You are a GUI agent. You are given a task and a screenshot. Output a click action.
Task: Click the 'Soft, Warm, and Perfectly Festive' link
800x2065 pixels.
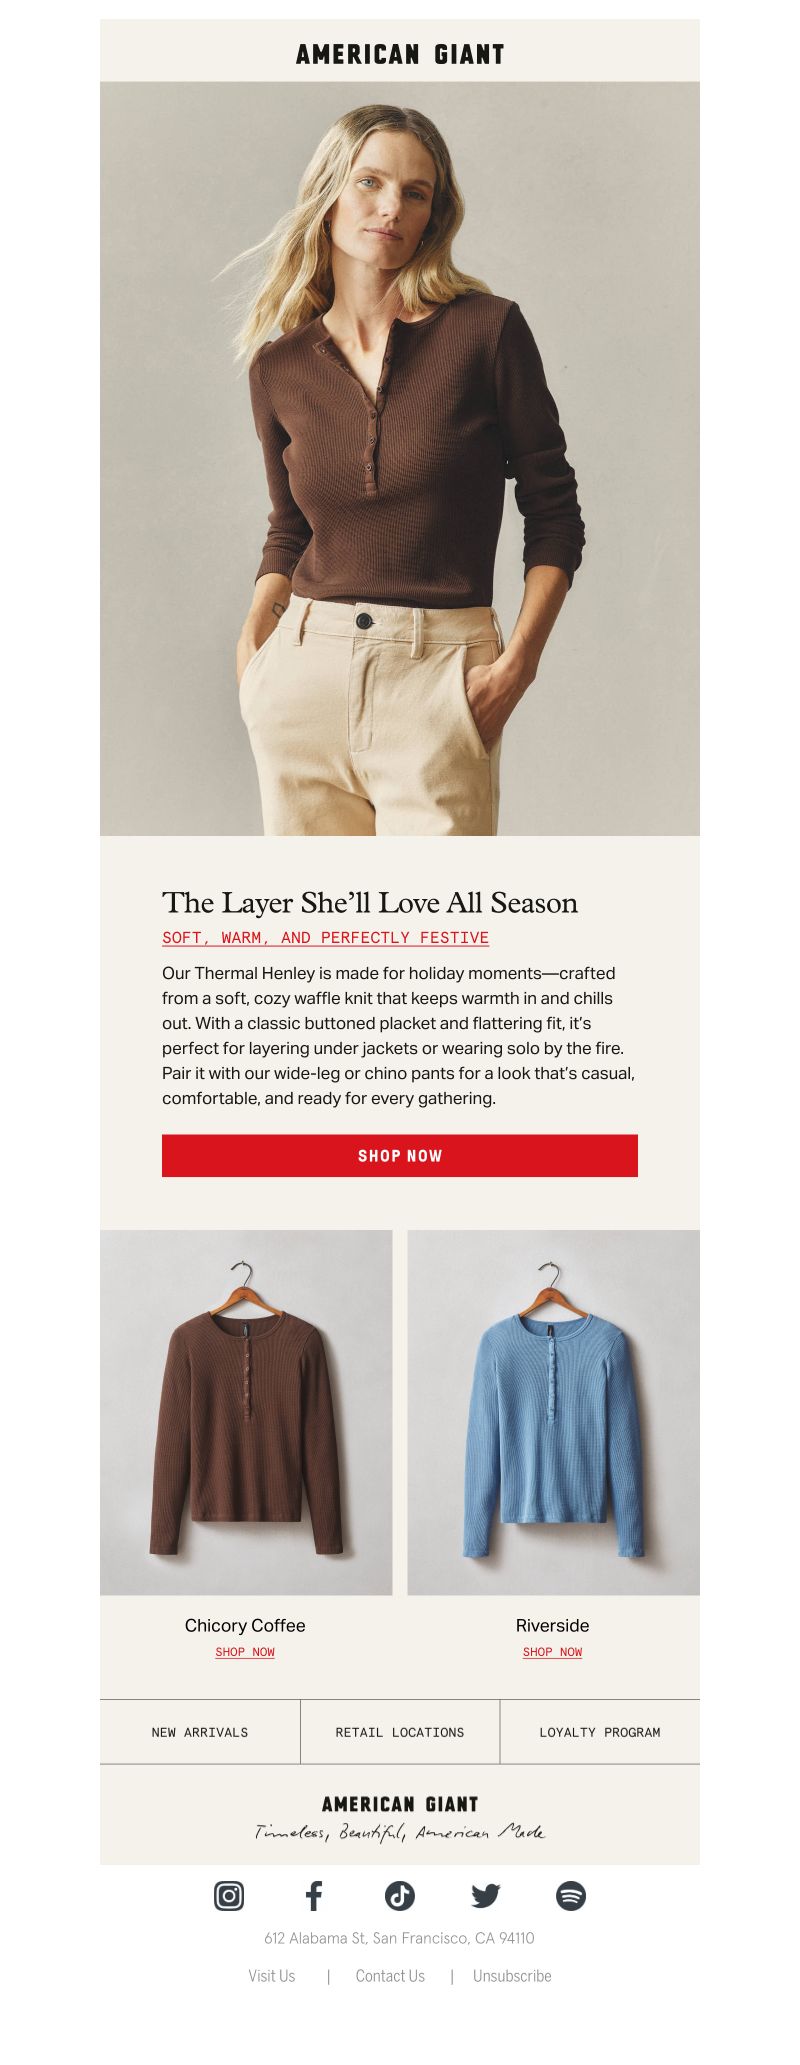pyautogui.click(x=326, y=938)
